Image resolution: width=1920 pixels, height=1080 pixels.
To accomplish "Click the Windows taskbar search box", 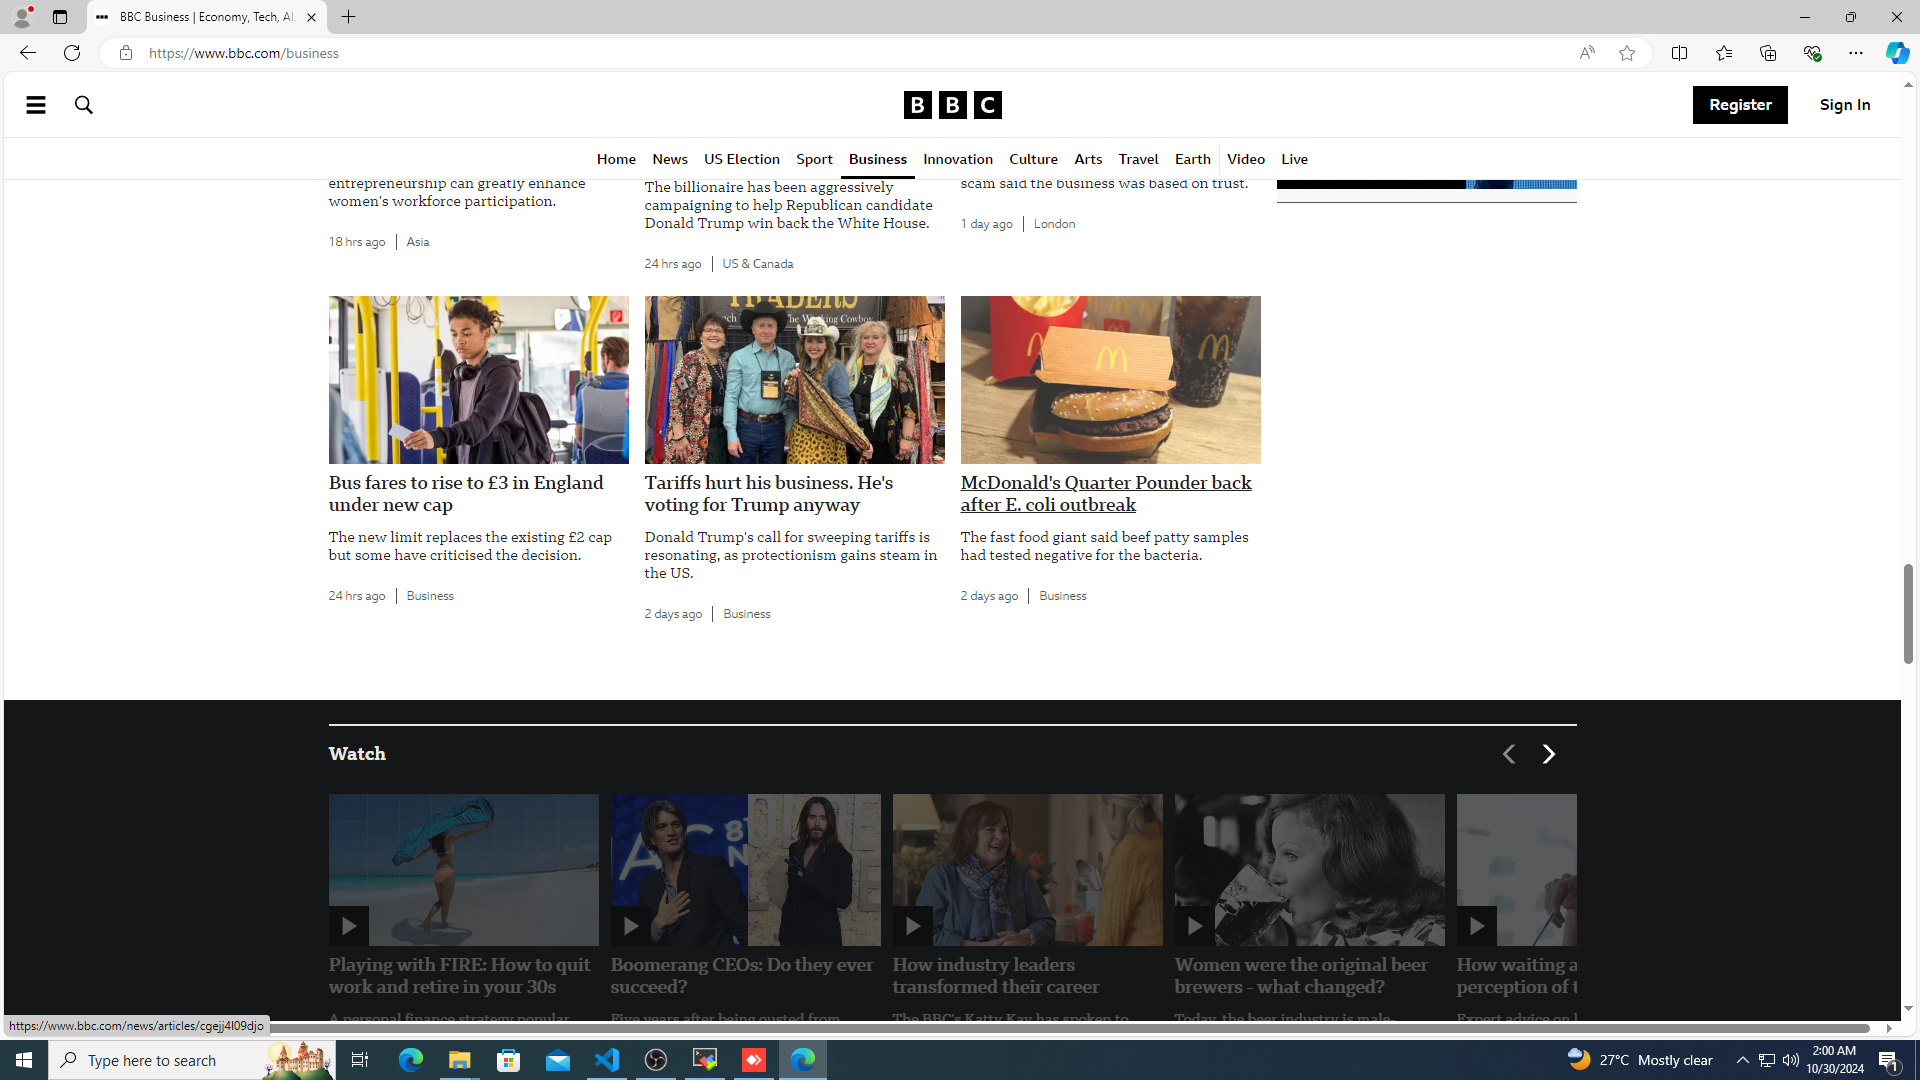I will 190,1060.
